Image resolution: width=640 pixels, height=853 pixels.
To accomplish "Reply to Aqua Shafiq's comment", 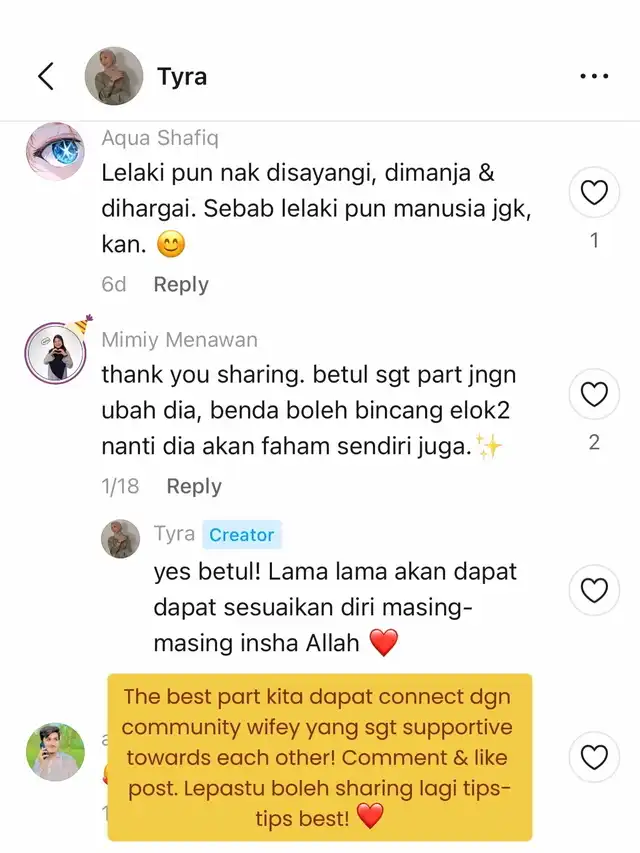I will (181, 285).
